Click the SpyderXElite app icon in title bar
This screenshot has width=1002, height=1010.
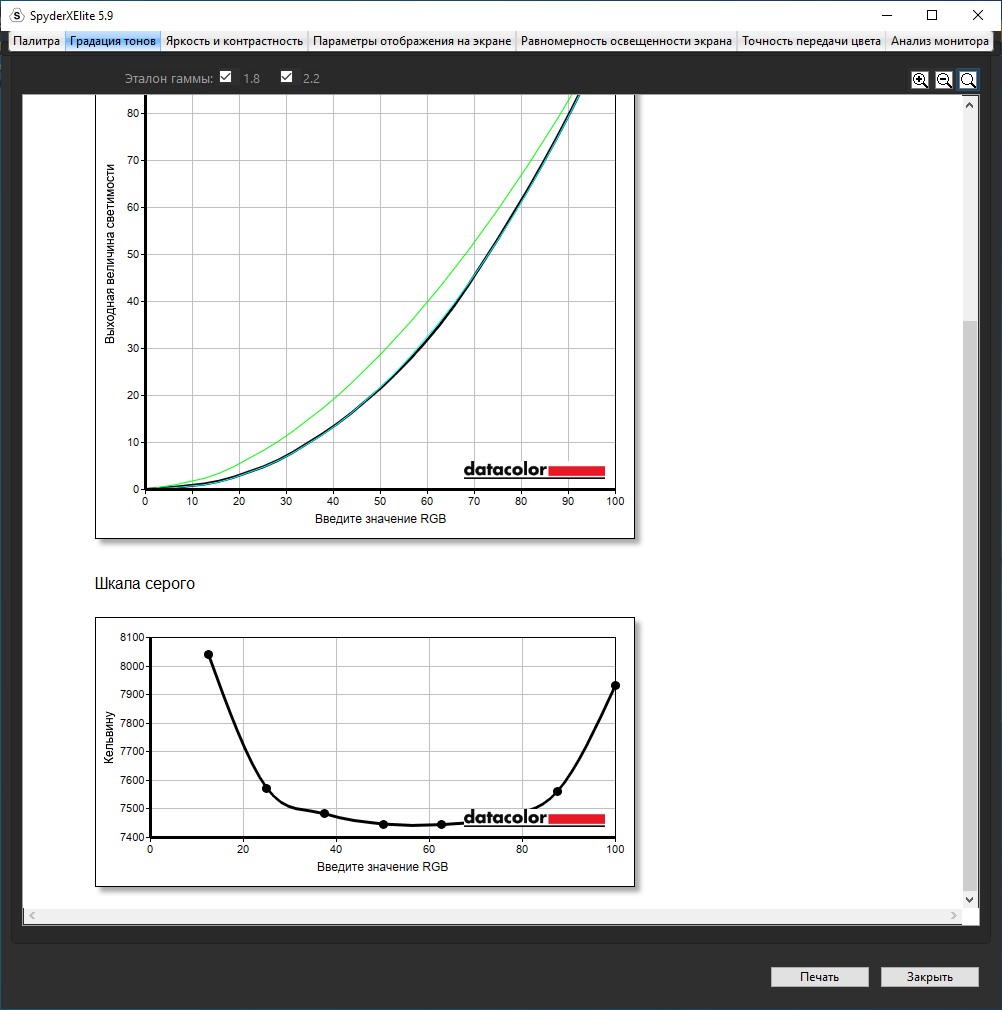pos(17,15)
